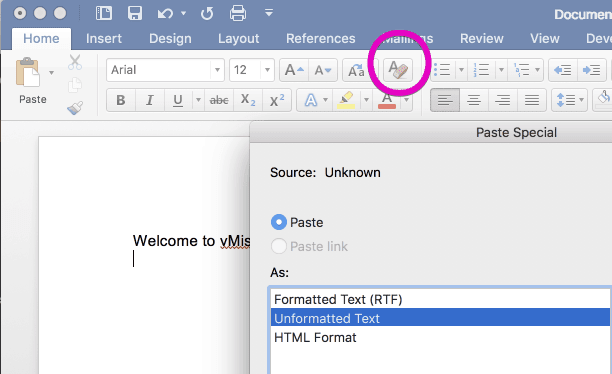Open the numbering style dropdown arrow
Viewport: 612px width, 374px height.
(501, 70)
